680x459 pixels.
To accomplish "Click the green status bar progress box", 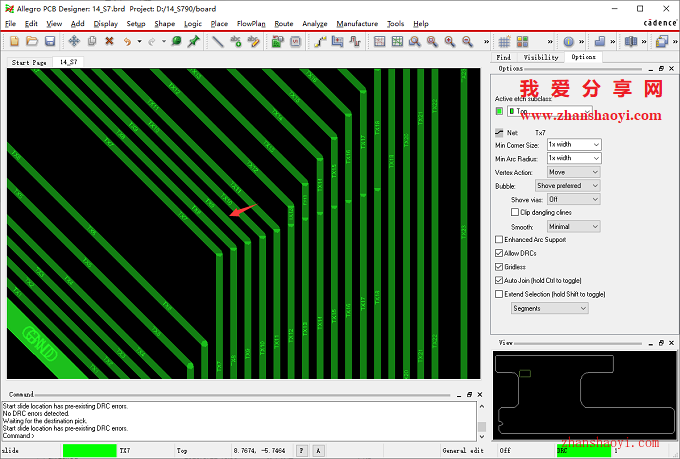I will tap(90, 451).
